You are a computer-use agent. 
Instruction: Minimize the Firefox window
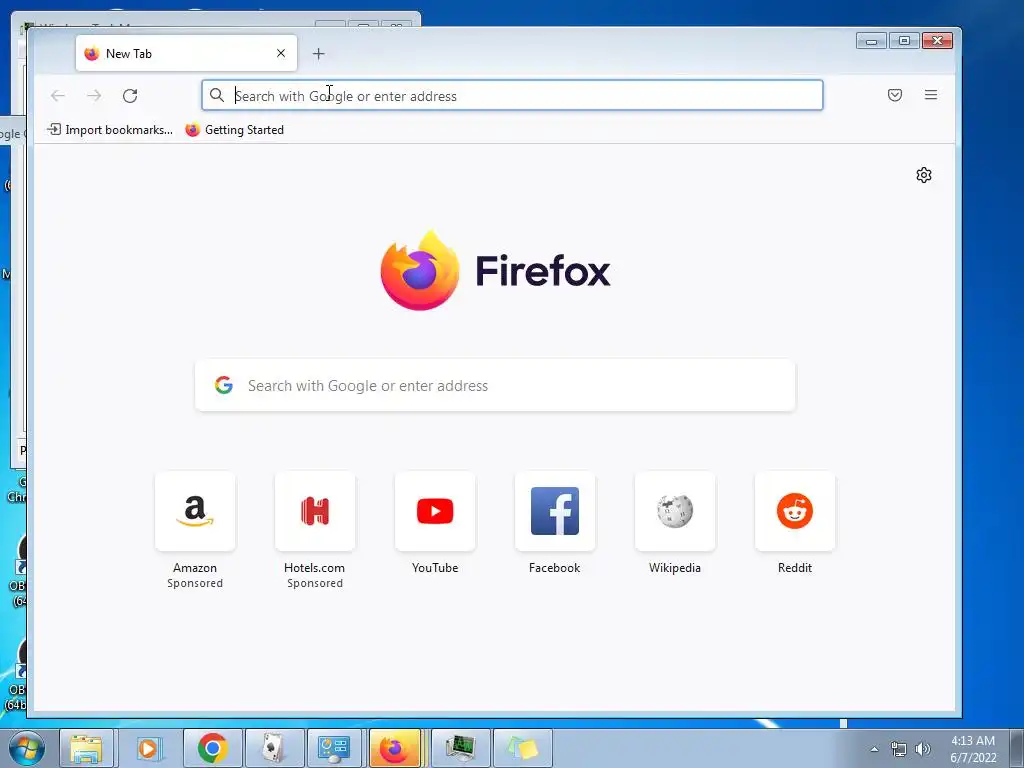(871, 40)
